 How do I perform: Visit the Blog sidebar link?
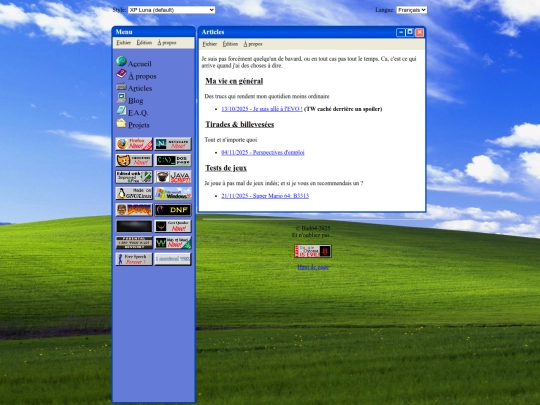pos(135,101)
